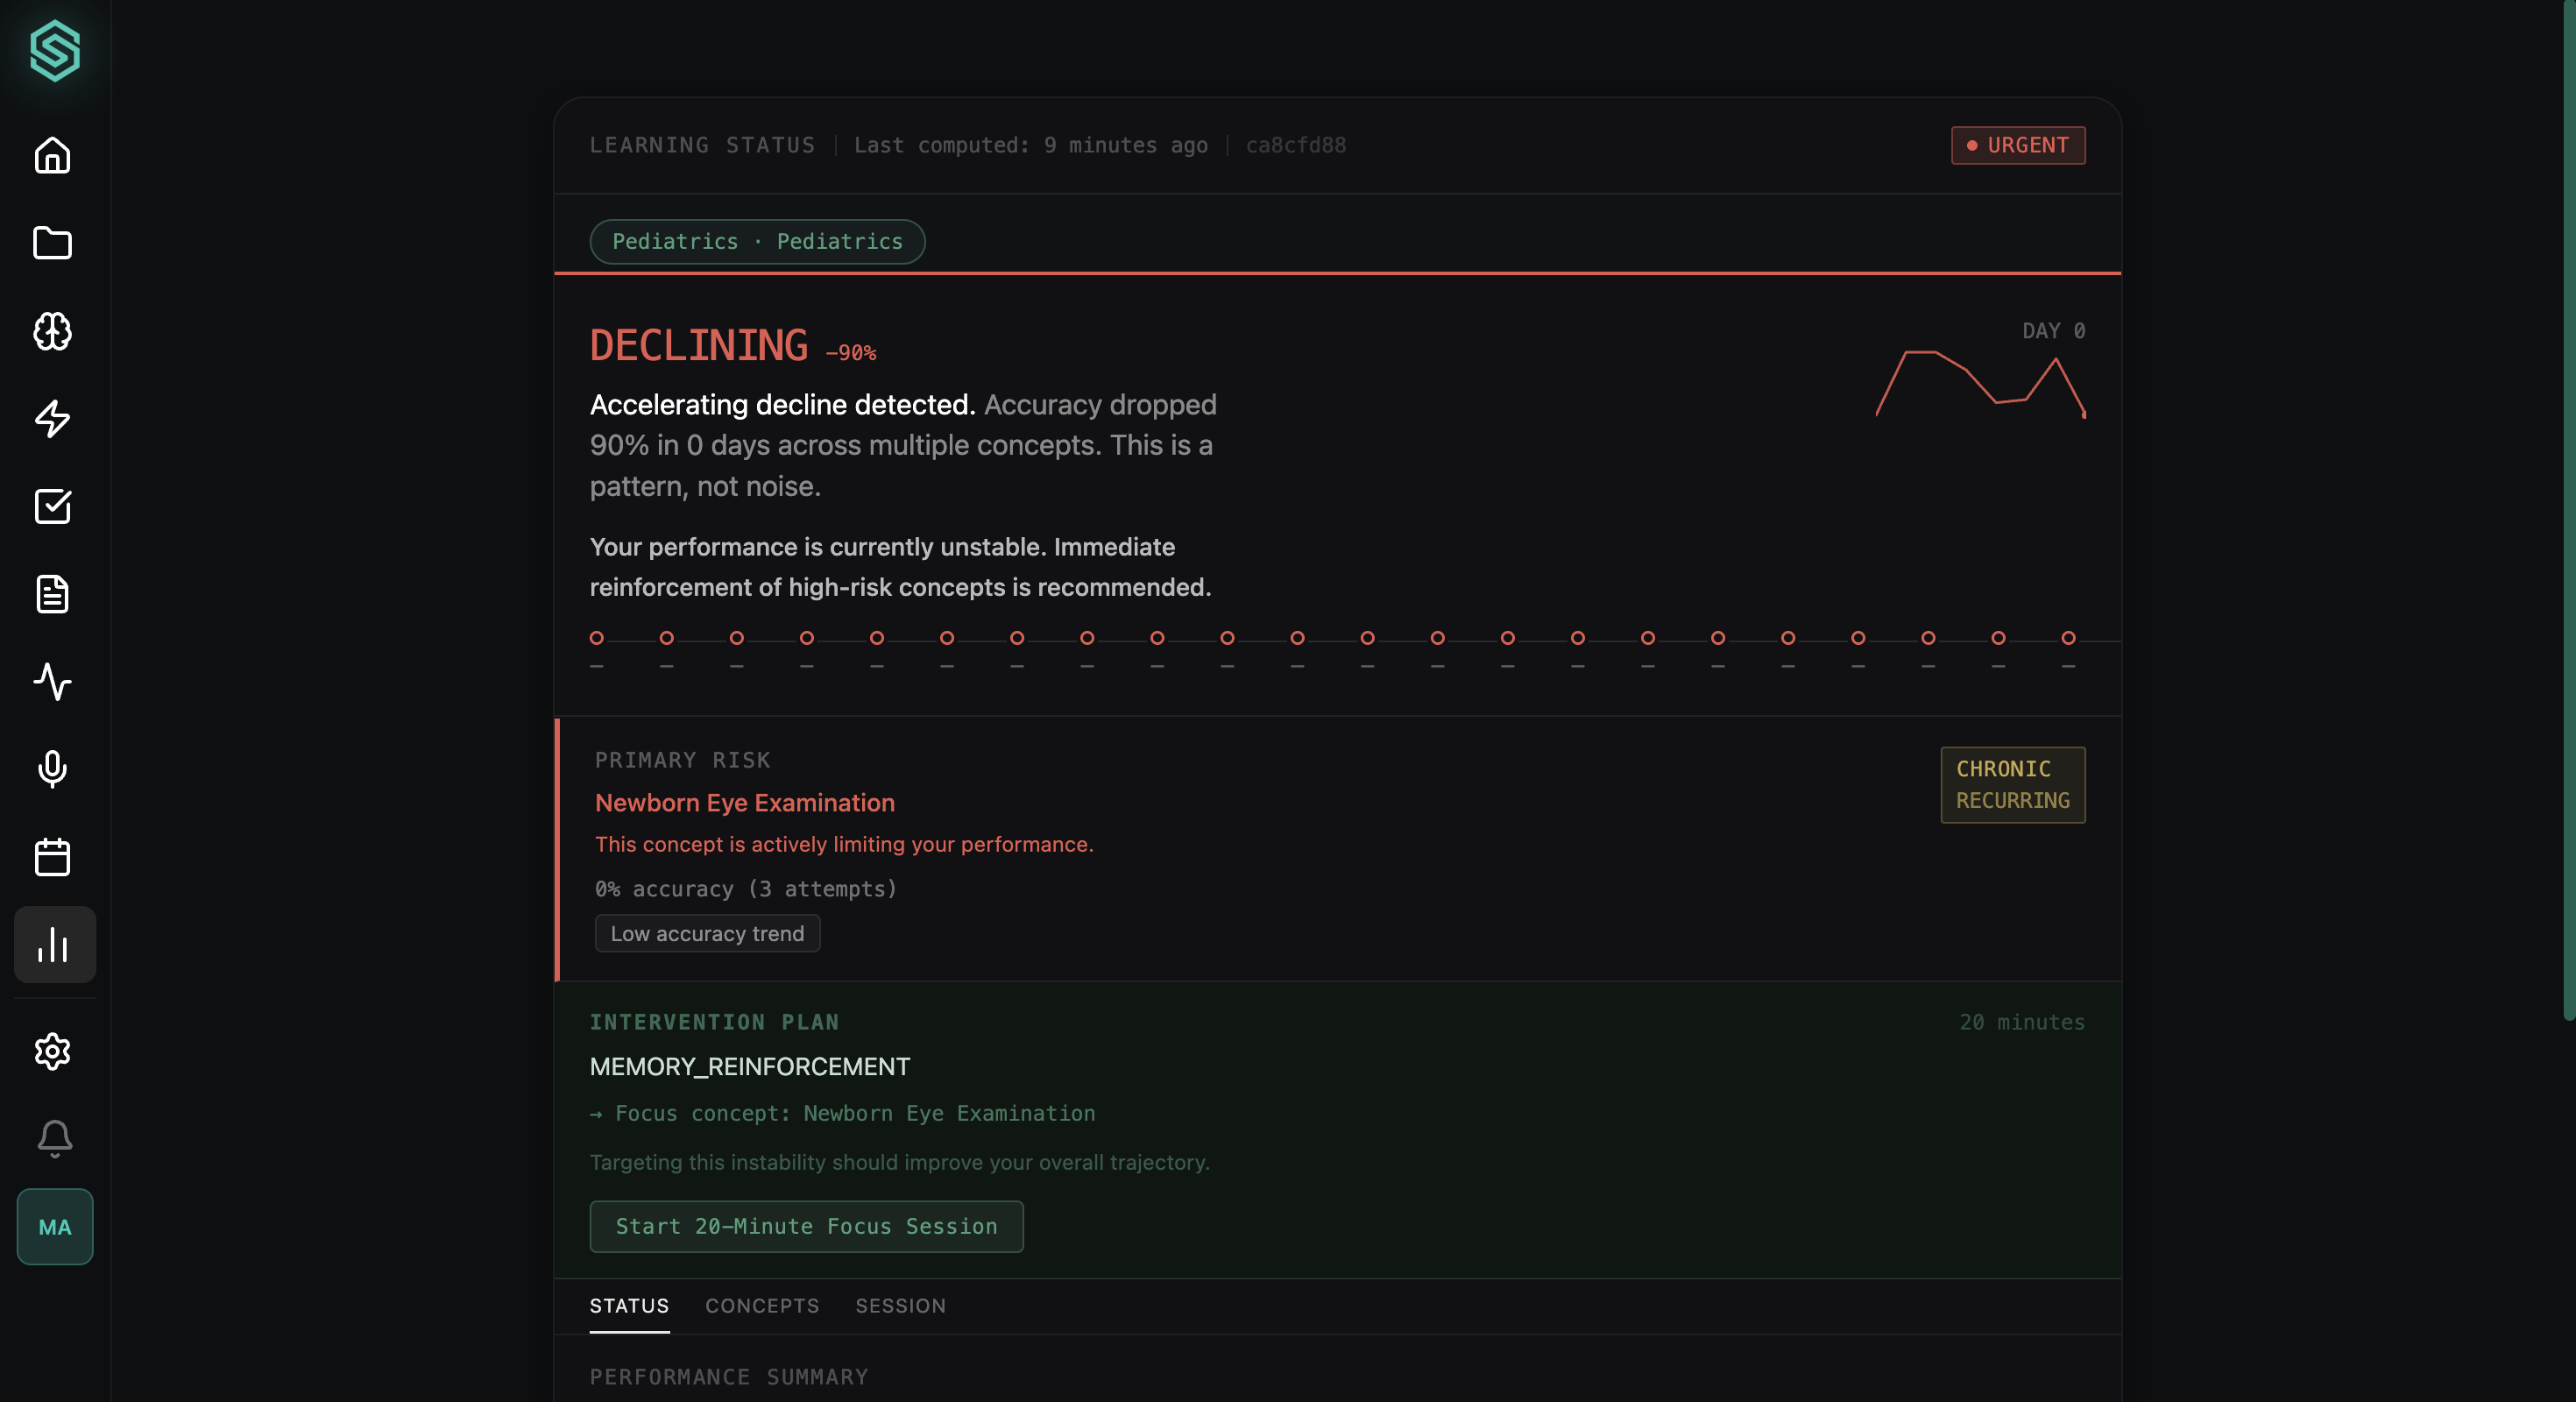Image resolution: width=2576 pixels, height=1402 pixels.
Task: Start 20-Minute Focus Session
Action: [806, 1226]
